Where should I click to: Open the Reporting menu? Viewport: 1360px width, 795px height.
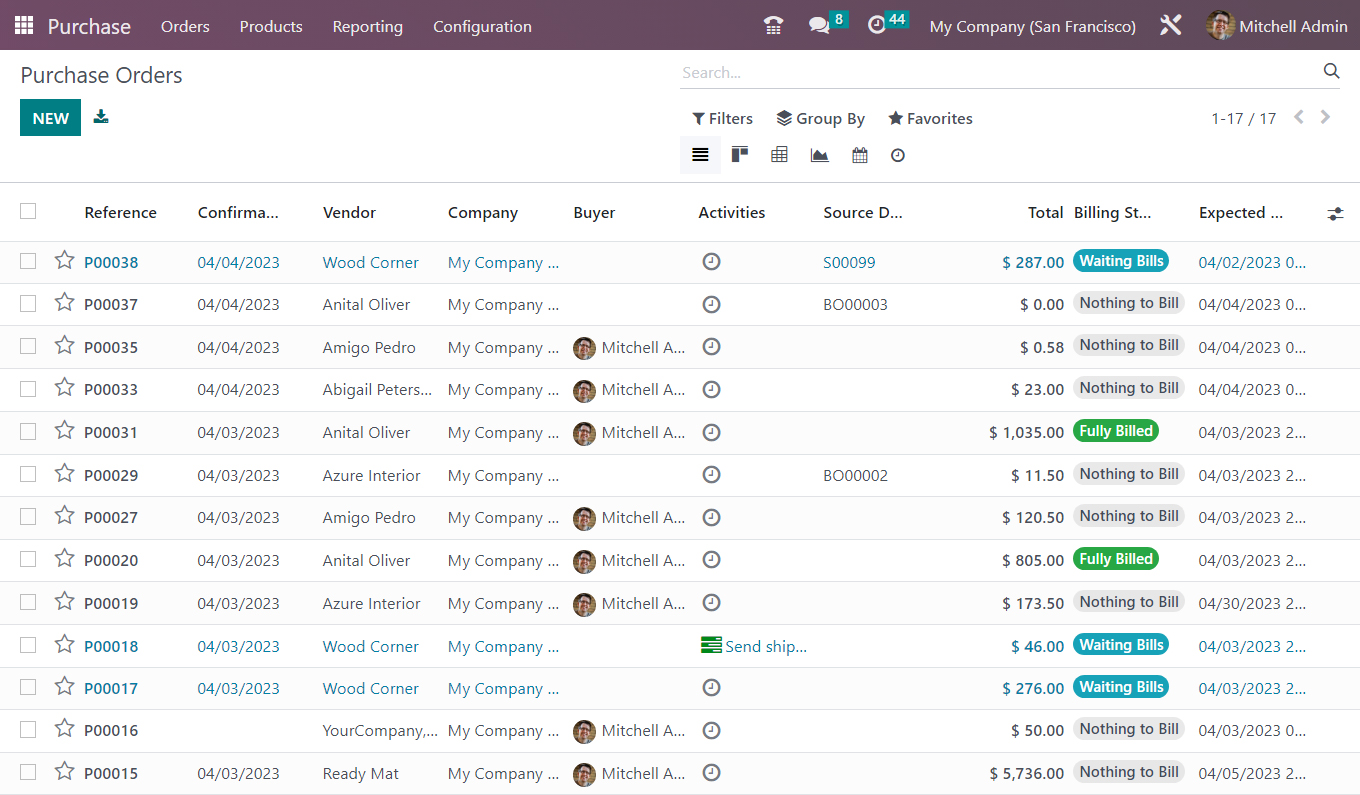point(367,26)
